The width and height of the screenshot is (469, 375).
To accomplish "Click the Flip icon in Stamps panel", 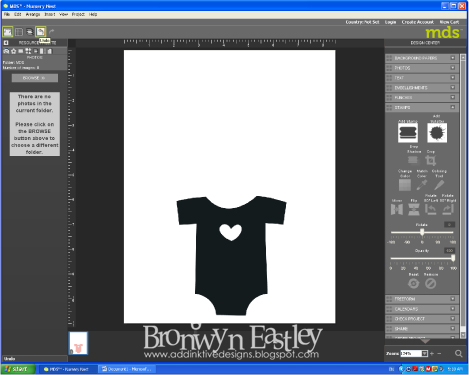I will [414, 209].
